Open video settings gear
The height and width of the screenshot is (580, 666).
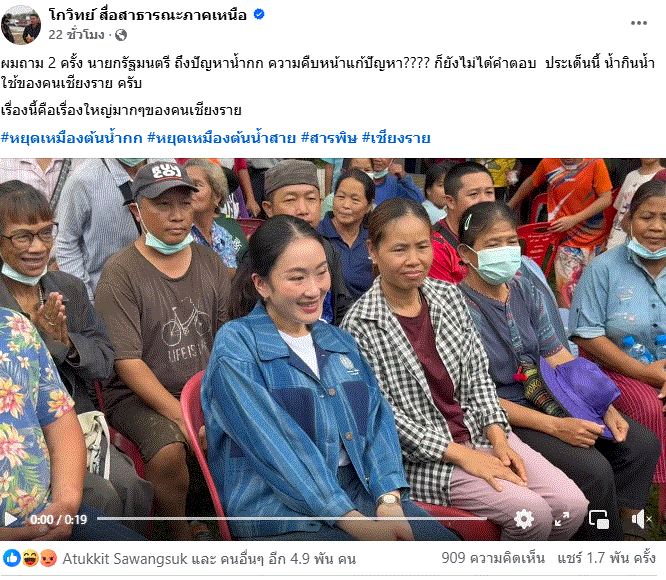click(524, 519)
